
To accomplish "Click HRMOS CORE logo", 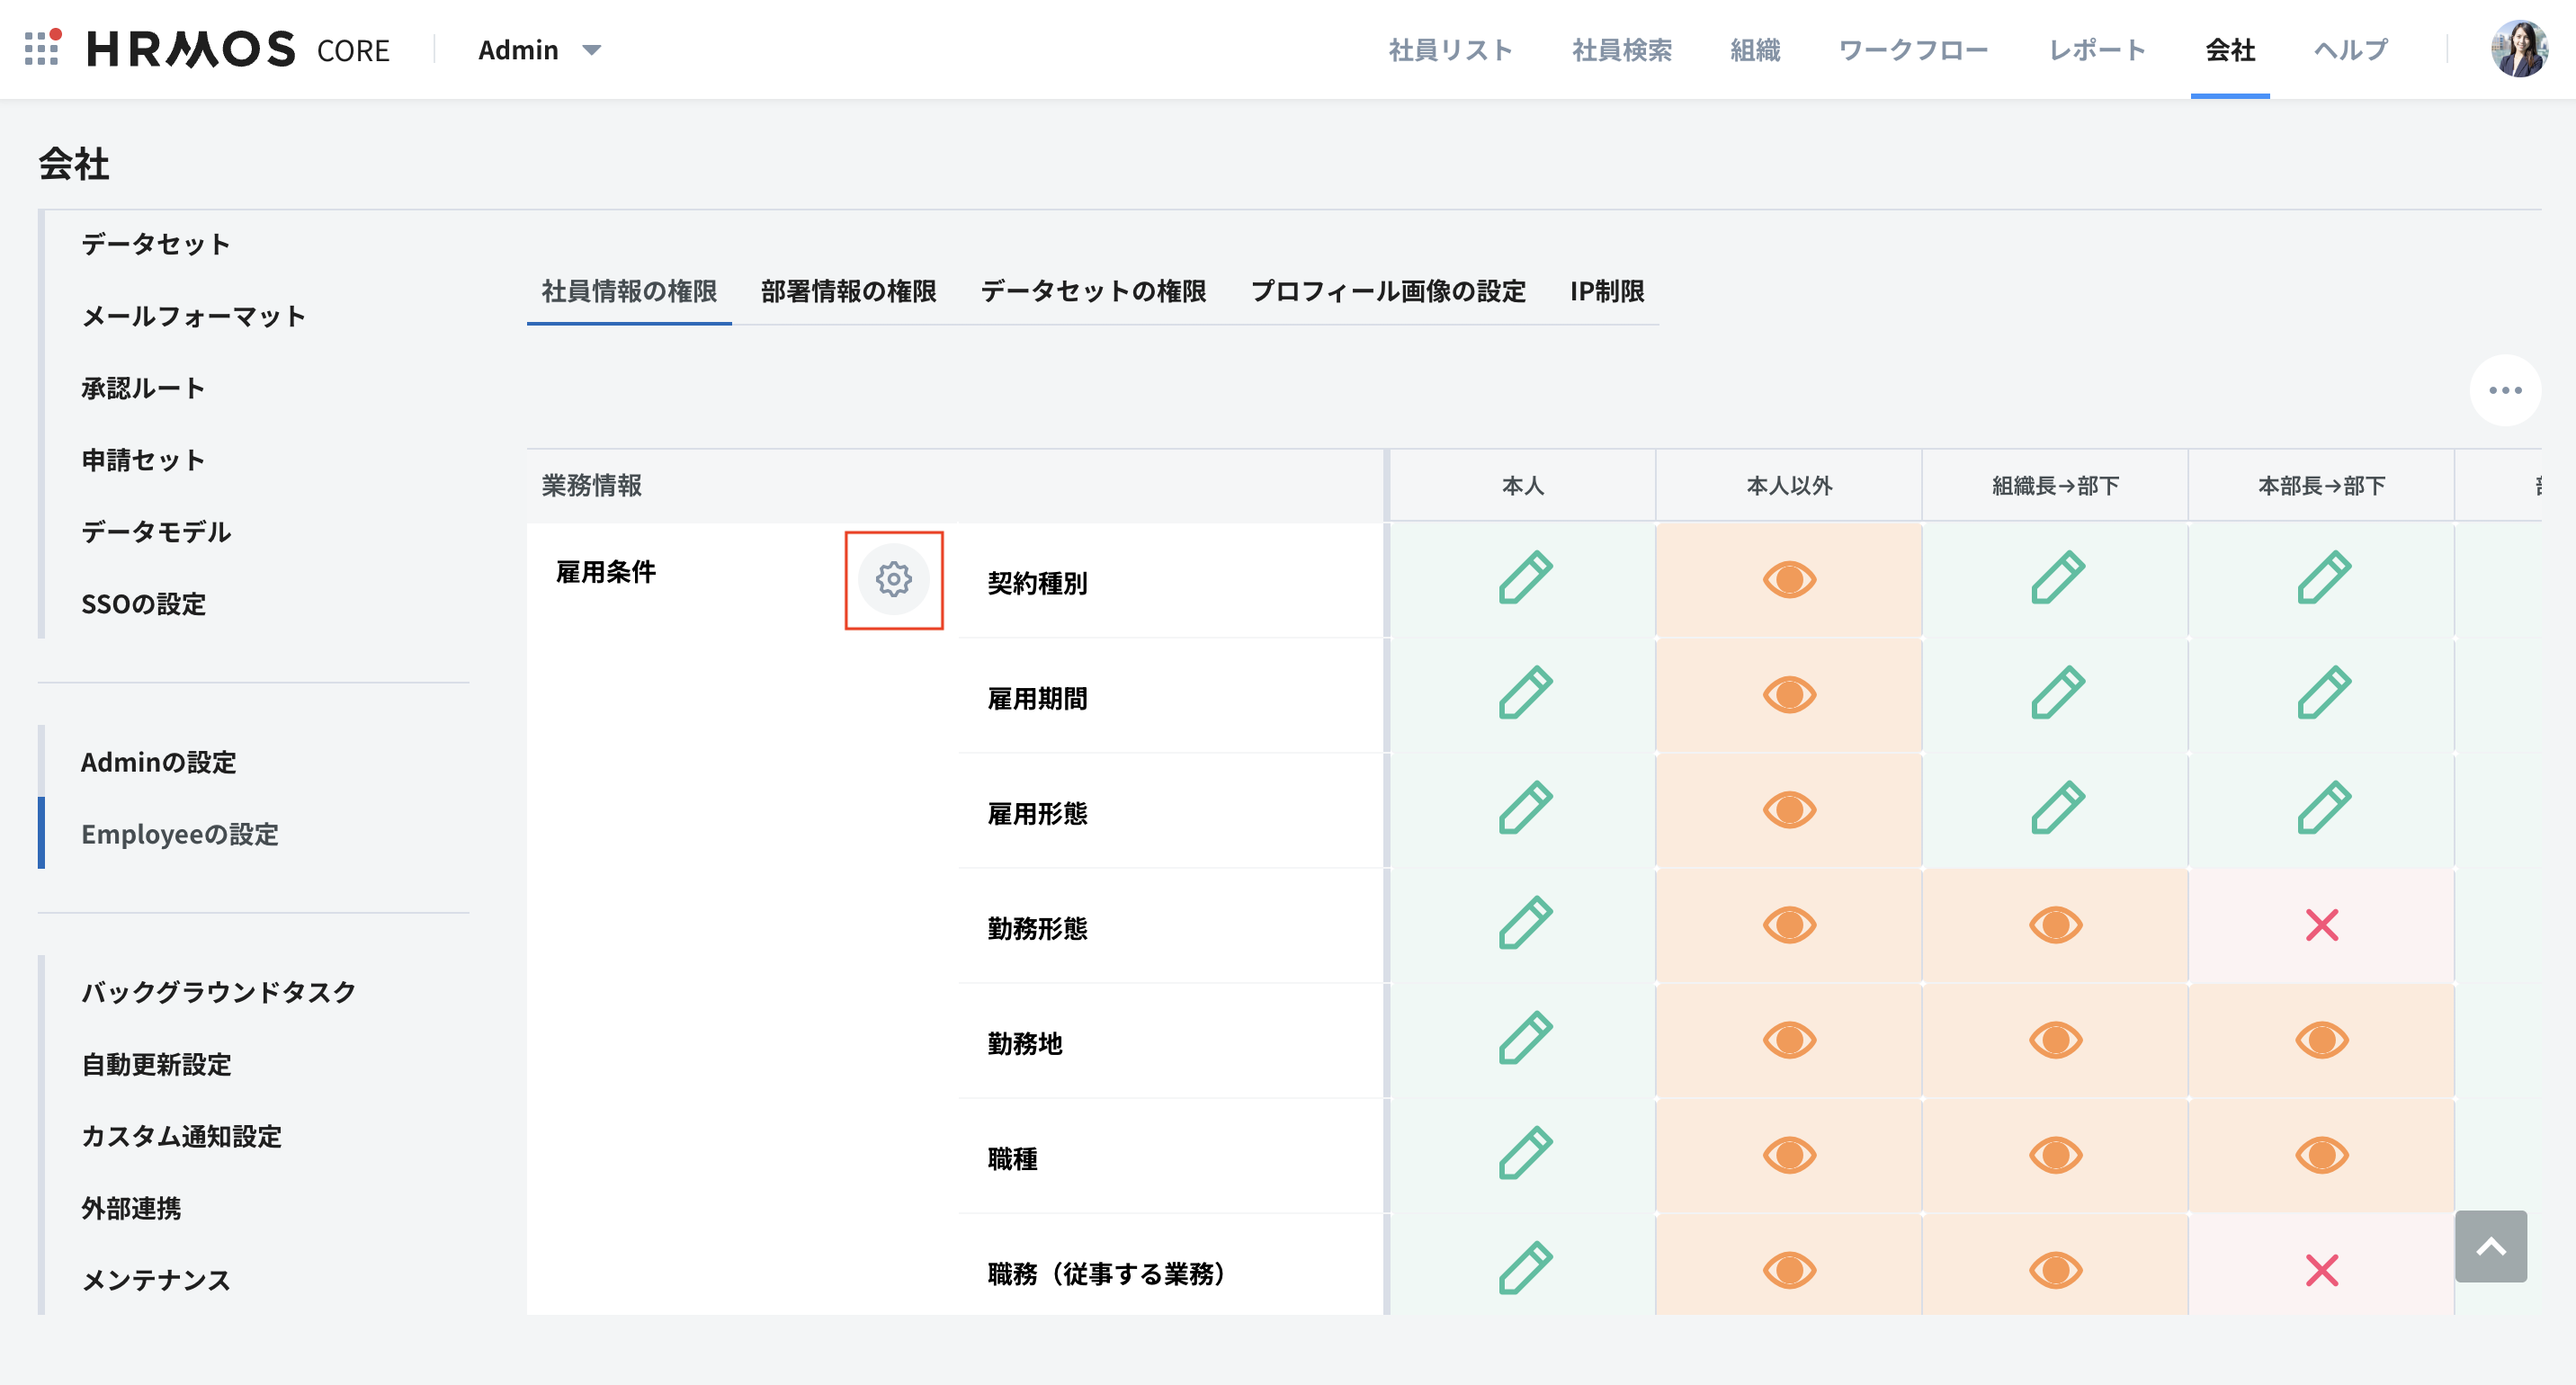I will [238, 49].
